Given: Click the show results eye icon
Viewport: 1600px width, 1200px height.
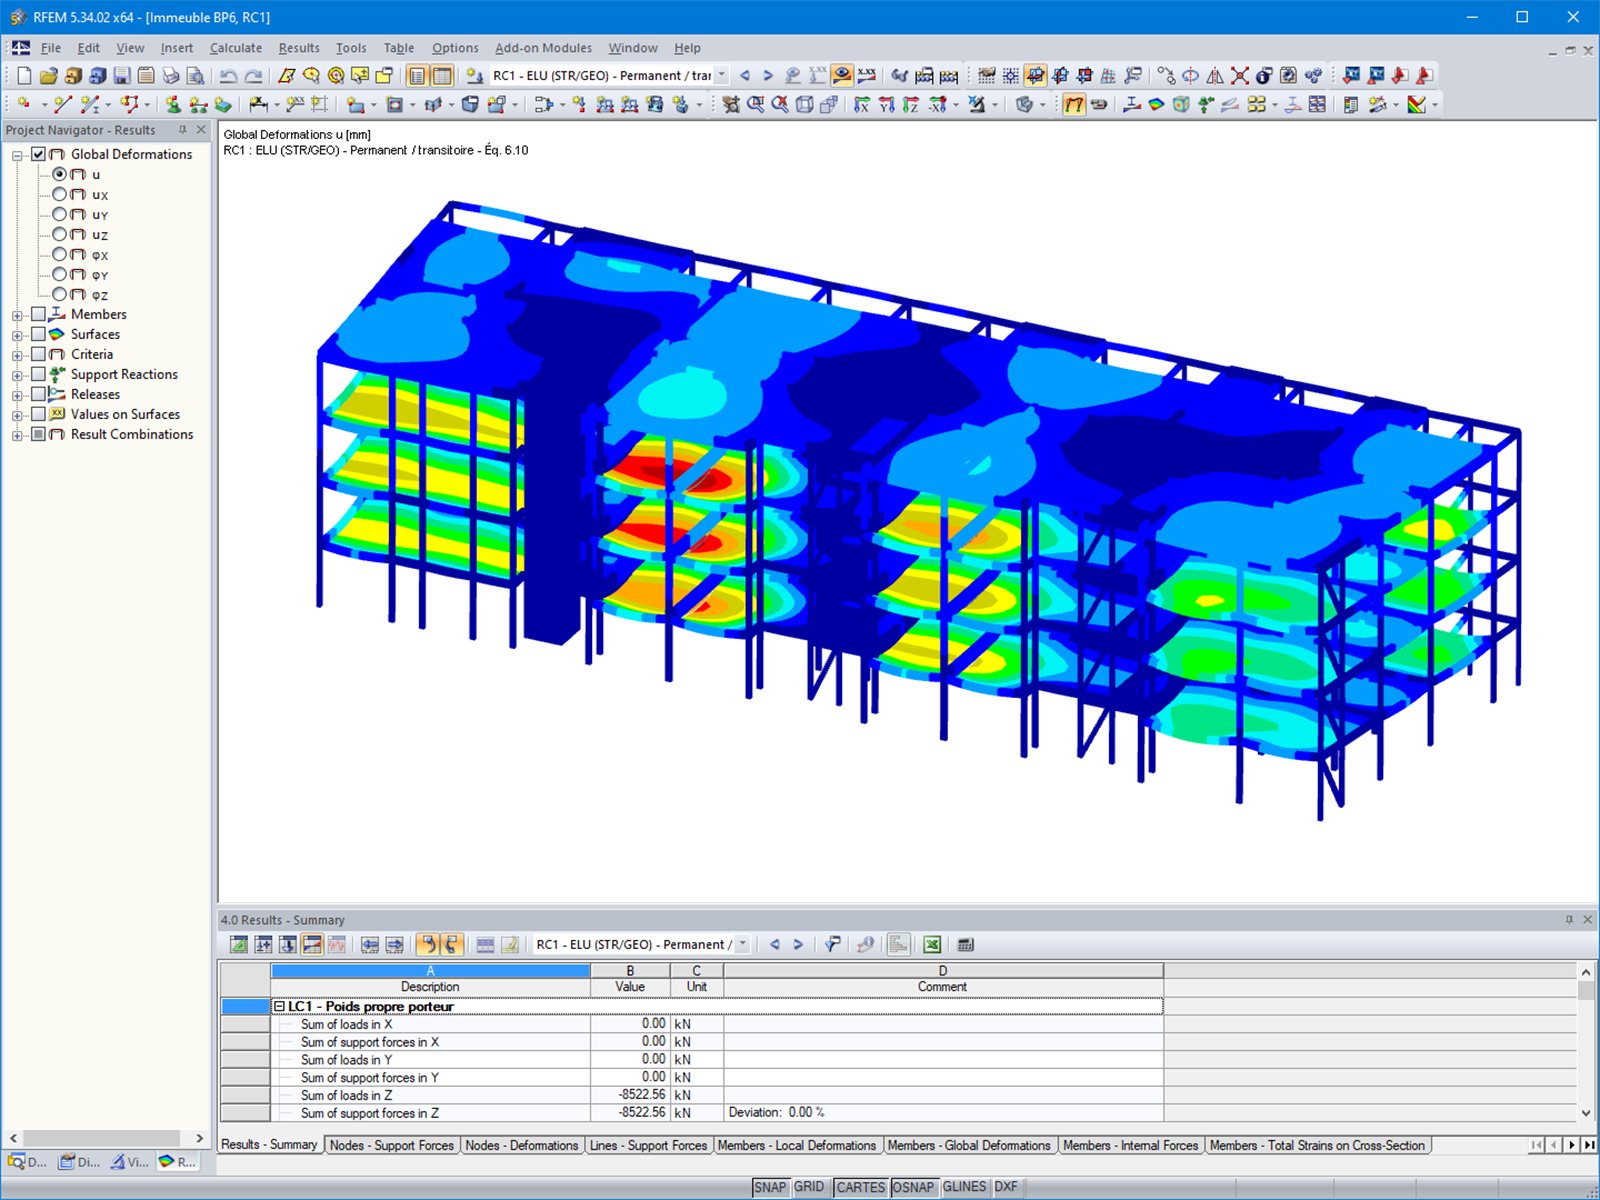Looking at the screenshot, I should point(842,76).
